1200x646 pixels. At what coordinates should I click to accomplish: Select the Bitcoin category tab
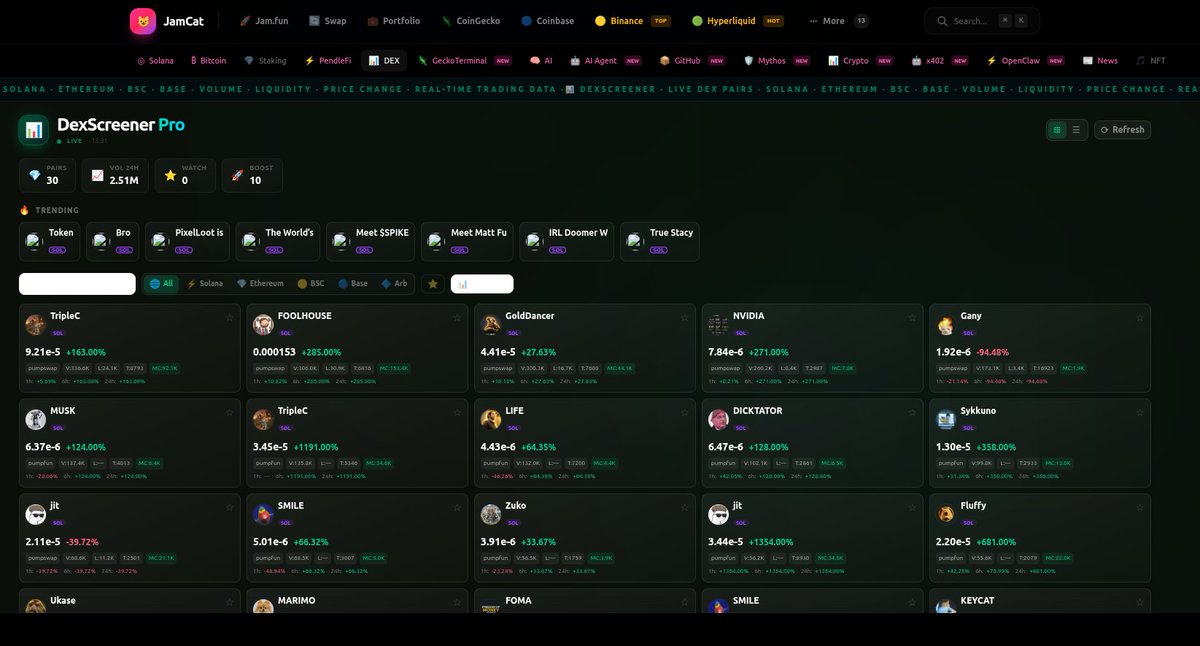(209, 61)
